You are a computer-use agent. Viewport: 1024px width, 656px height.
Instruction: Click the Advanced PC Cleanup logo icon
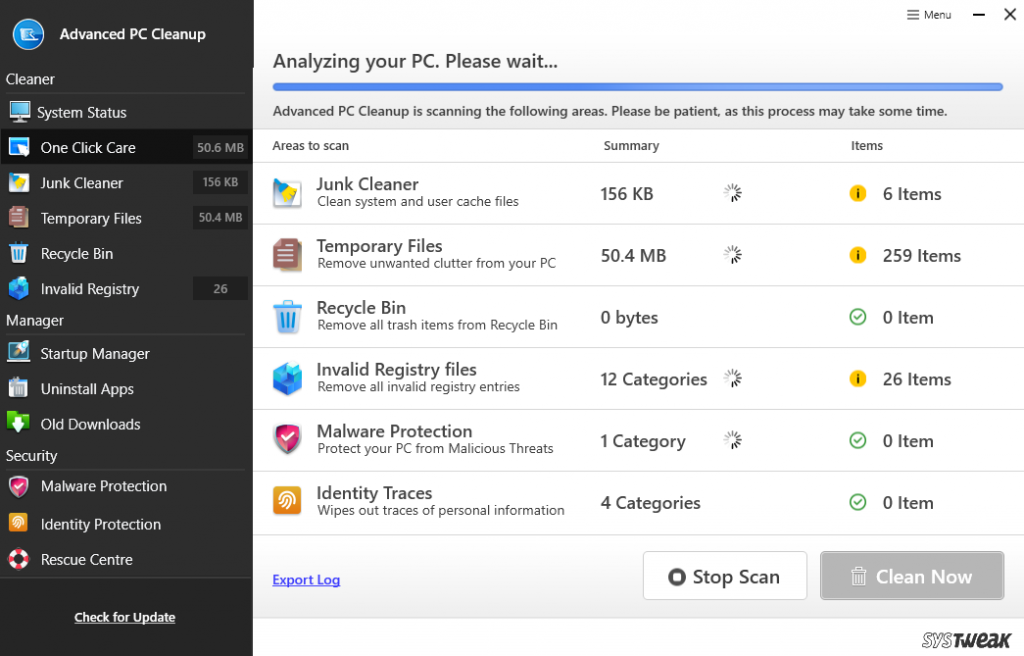[28, 34]
